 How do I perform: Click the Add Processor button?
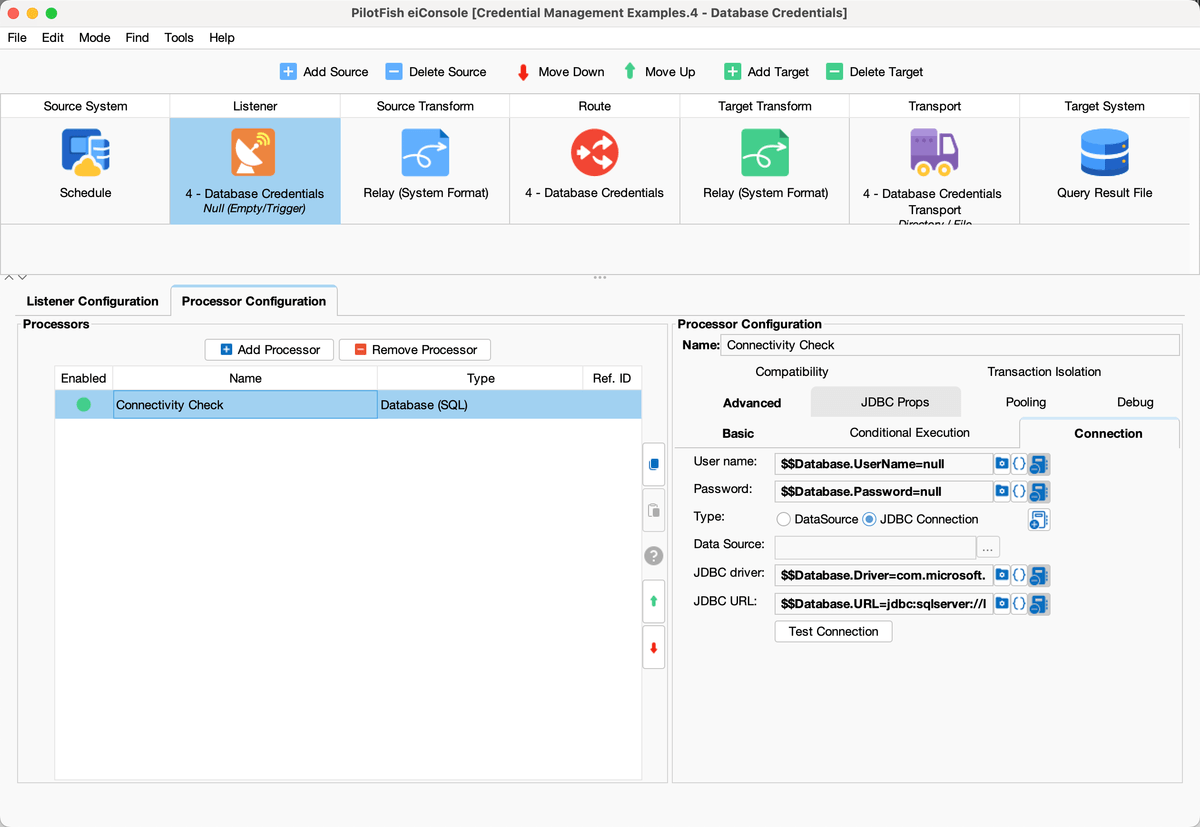[x=269, y=349]
